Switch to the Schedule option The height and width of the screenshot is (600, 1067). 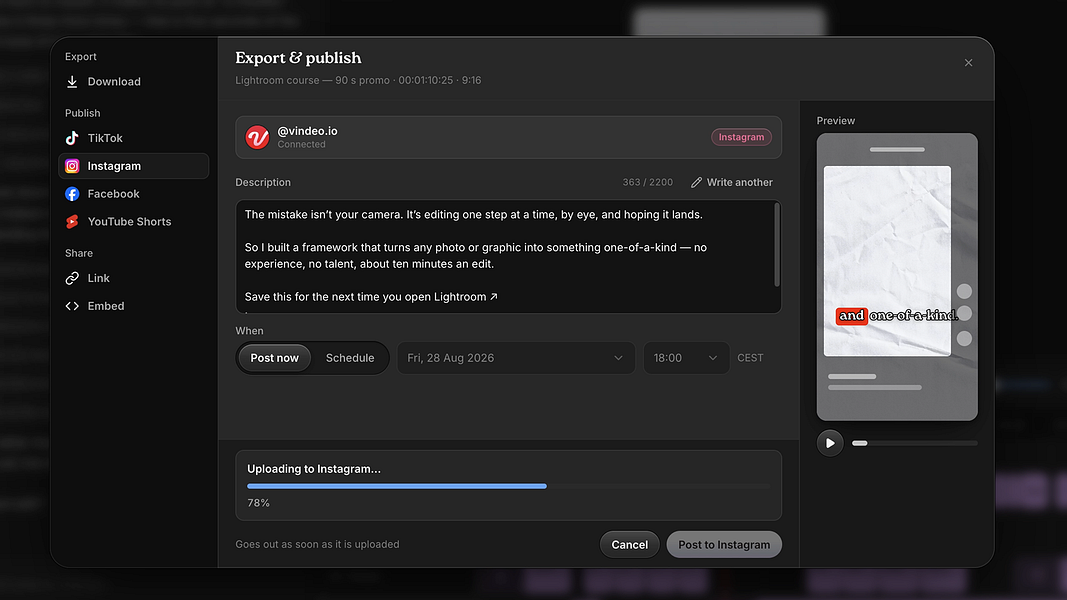[x=350, y=358]
